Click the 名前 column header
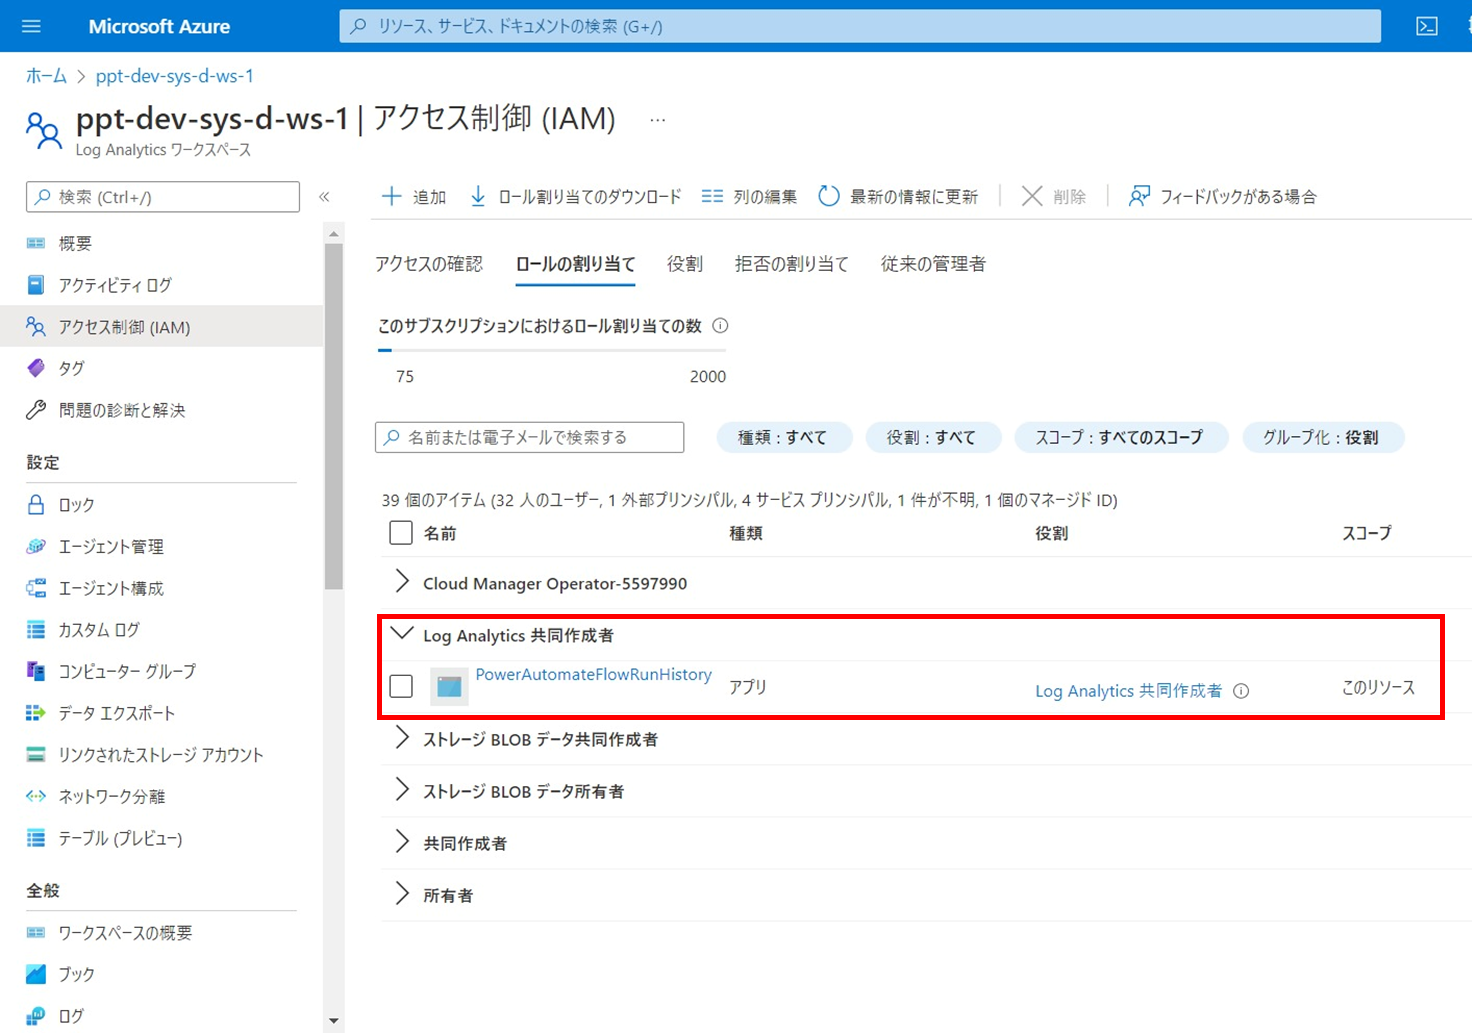 click(440, 533)
